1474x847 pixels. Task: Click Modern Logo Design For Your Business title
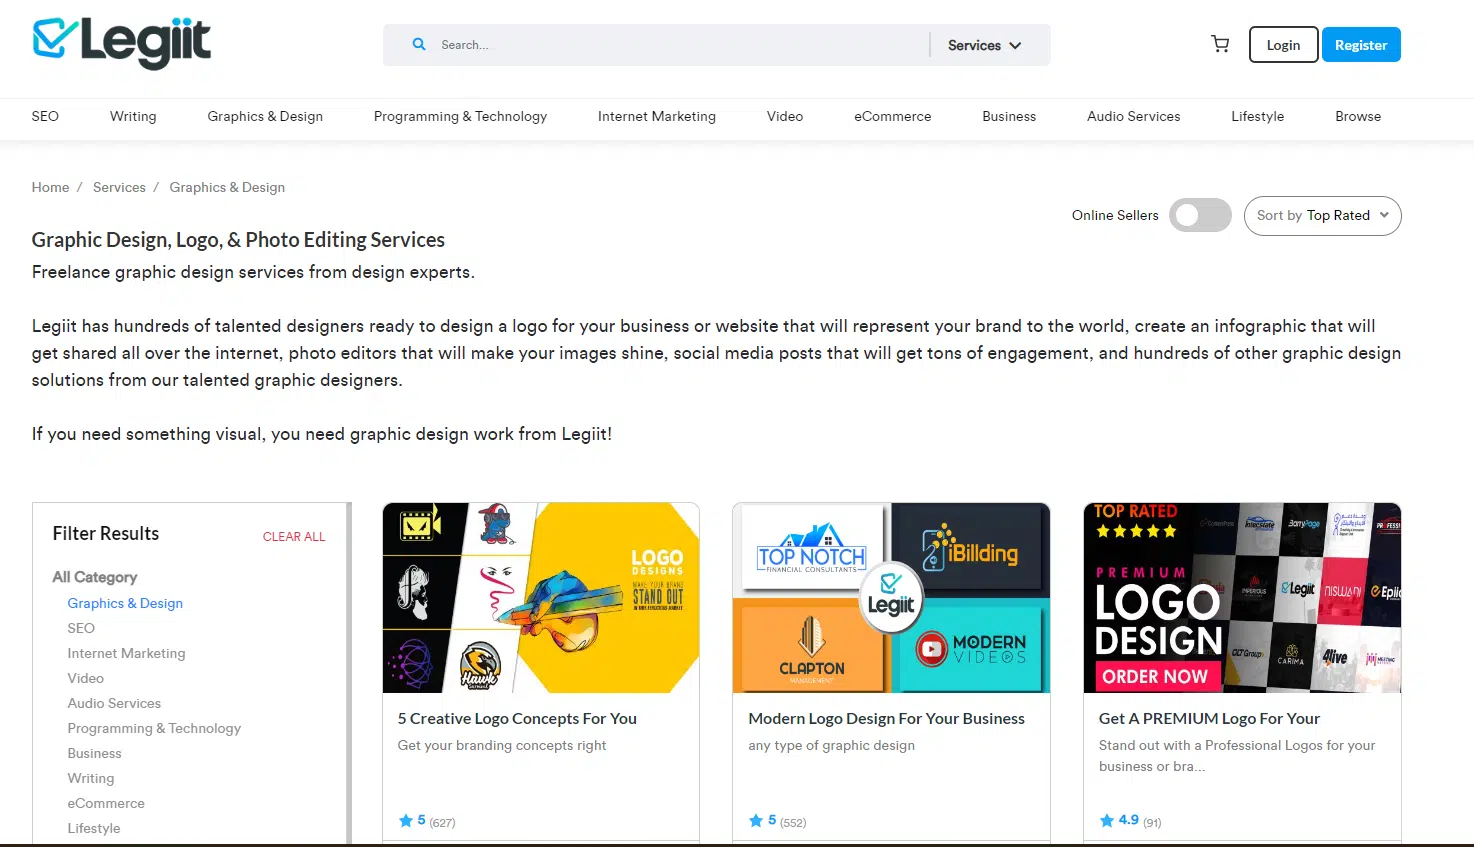[886, 718]
